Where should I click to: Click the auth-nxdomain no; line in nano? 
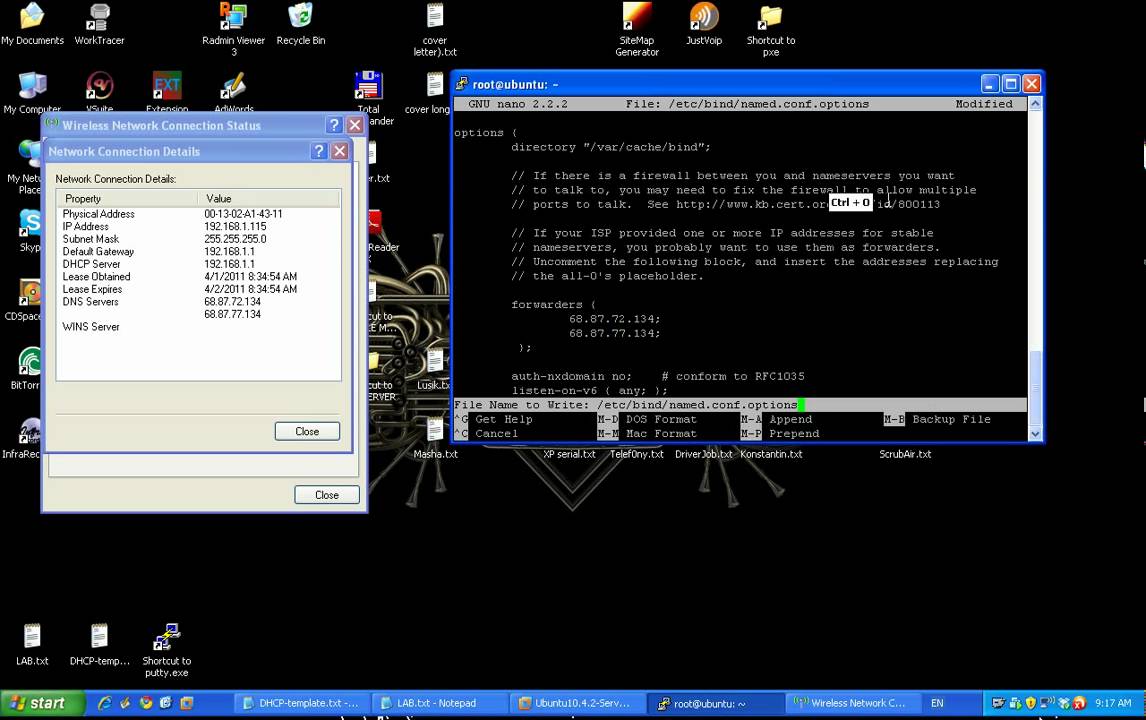(x=658, y=376)
